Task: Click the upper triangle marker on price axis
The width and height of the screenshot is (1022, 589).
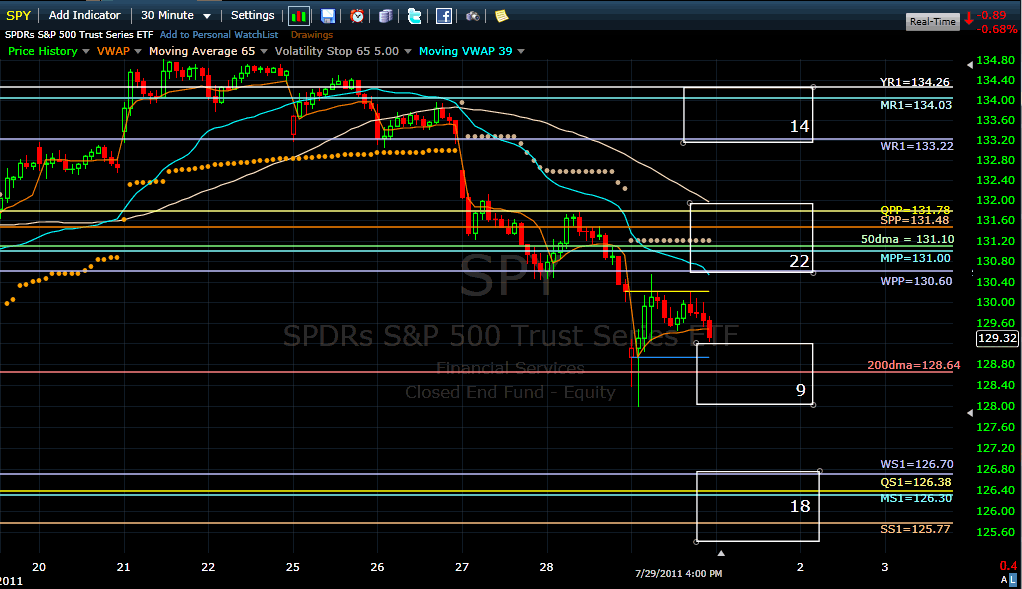Action: pyautogui.click(x=970, y=65)
